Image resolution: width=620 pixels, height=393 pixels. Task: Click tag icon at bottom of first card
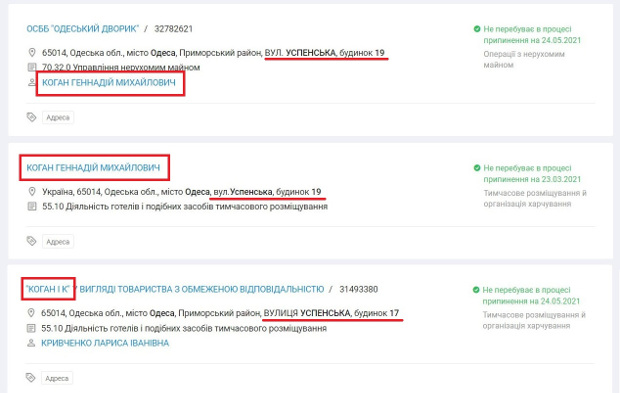pos(31,117)
